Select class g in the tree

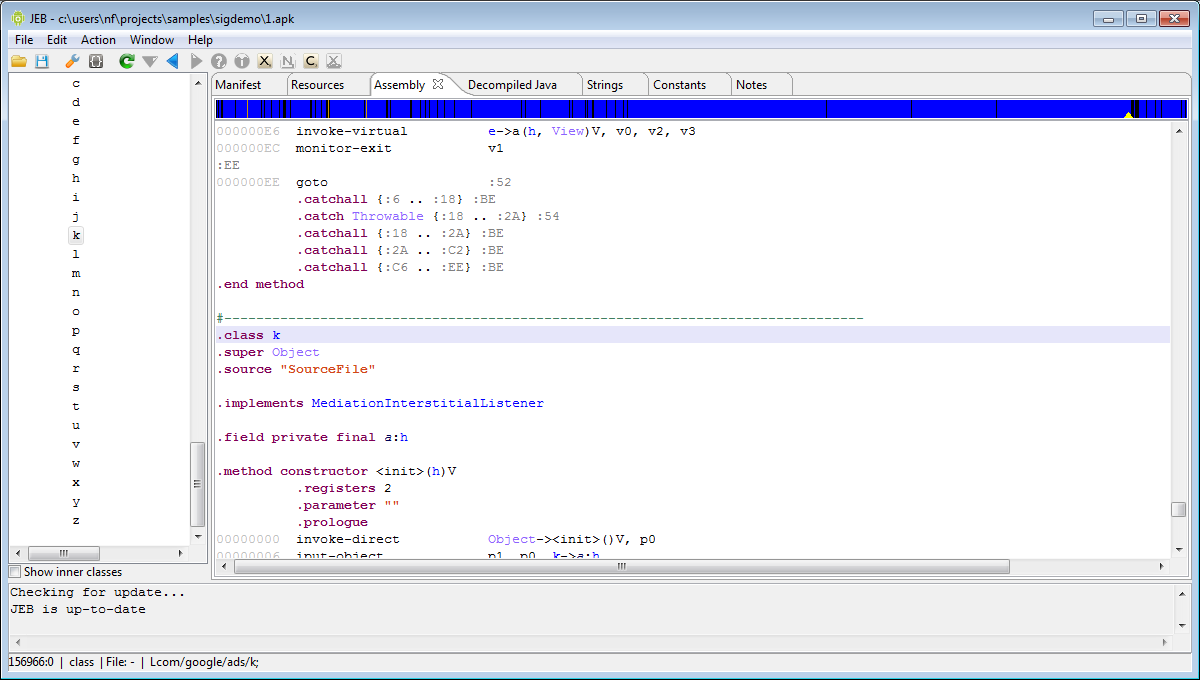click(76, 160)
